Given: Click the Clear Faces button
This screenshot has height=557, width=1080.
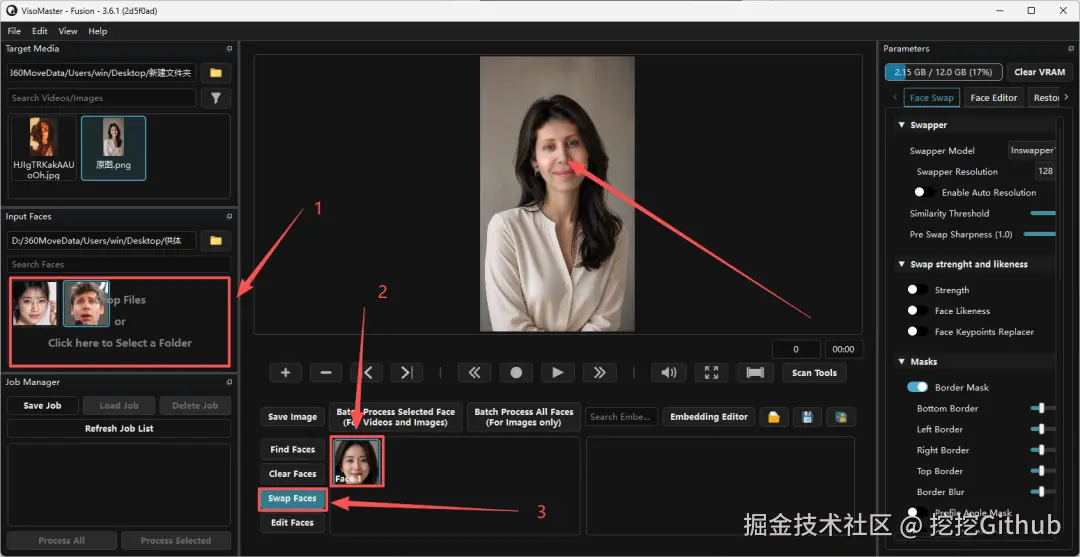Looking at the screenshot, I should point(293,474).
